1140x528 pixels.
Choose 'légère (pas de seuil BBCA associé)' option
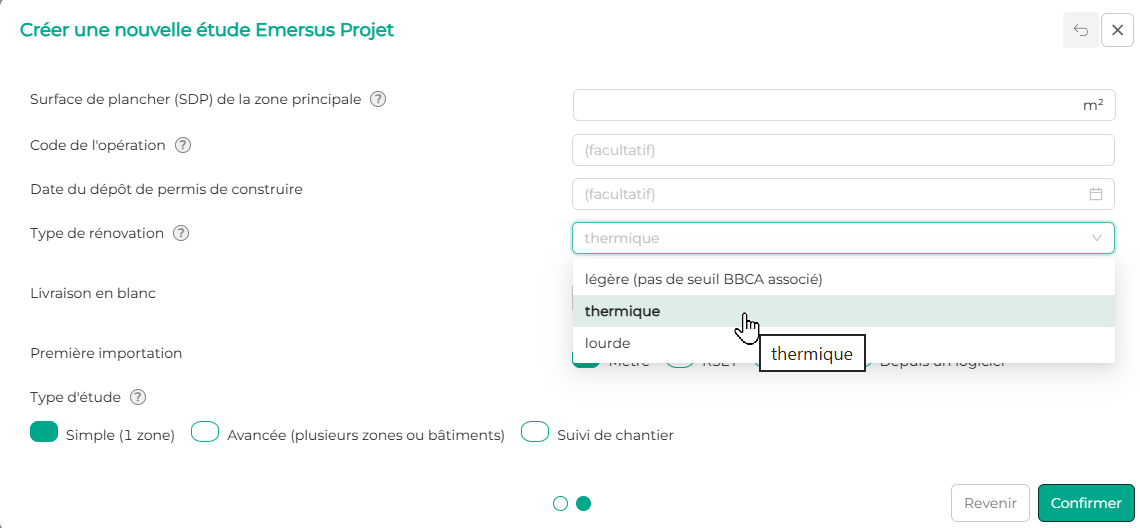pos(703,279)
